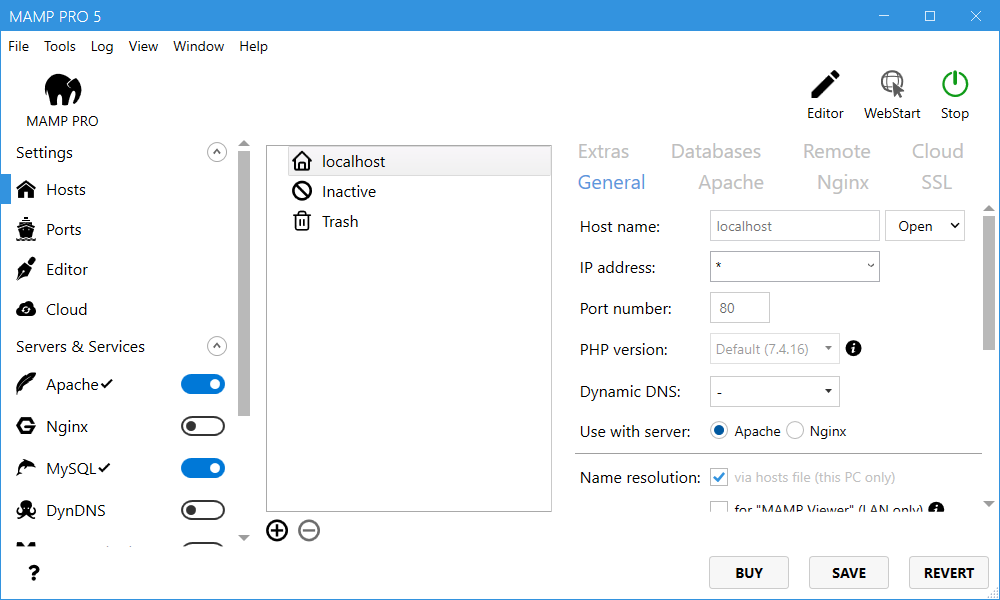The width and height of the screenshot is (1000, 600).
Task: Select the Nginx radio button
Action: tap(796, 431)
